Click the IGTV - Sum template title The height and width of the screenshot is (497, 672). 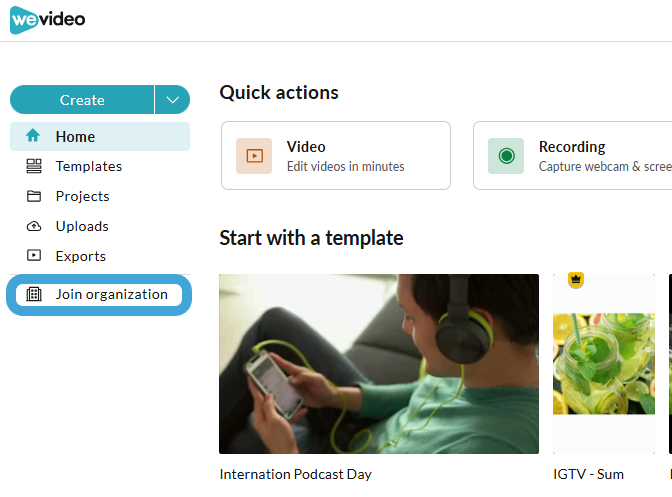588,474
